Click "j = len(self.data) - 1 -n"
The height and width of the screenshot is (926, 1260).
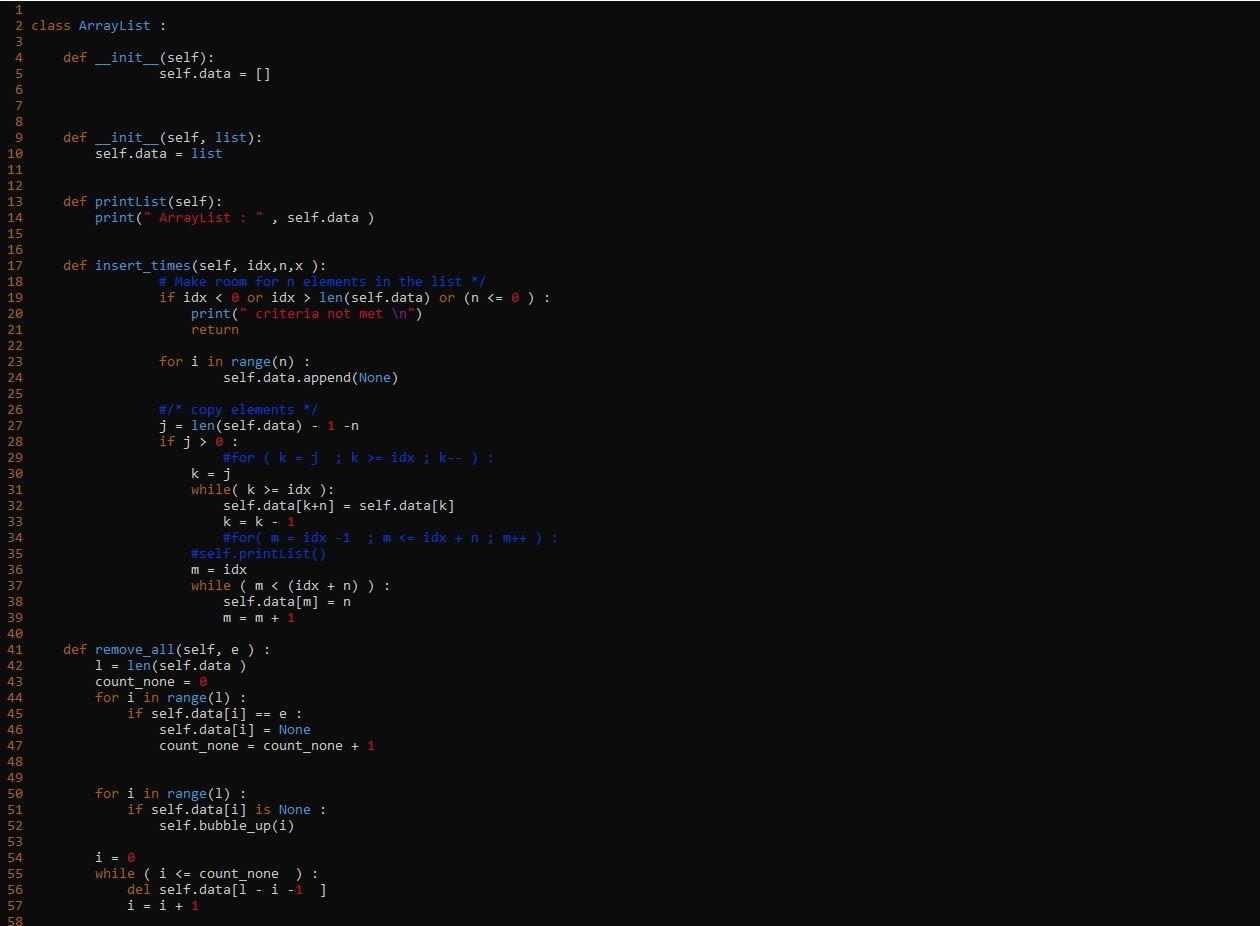click(x=259, y=426)
